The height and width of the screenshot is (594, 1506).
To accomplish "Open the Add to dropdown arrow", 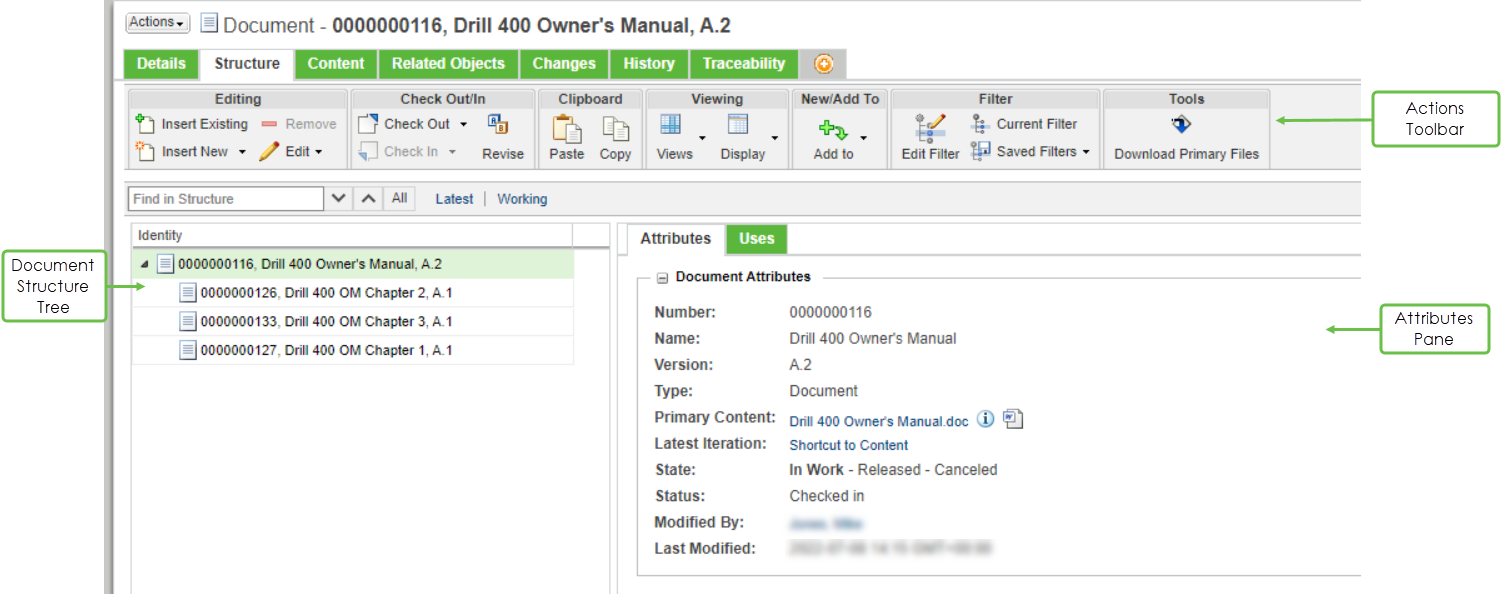I will pos(864,138).
